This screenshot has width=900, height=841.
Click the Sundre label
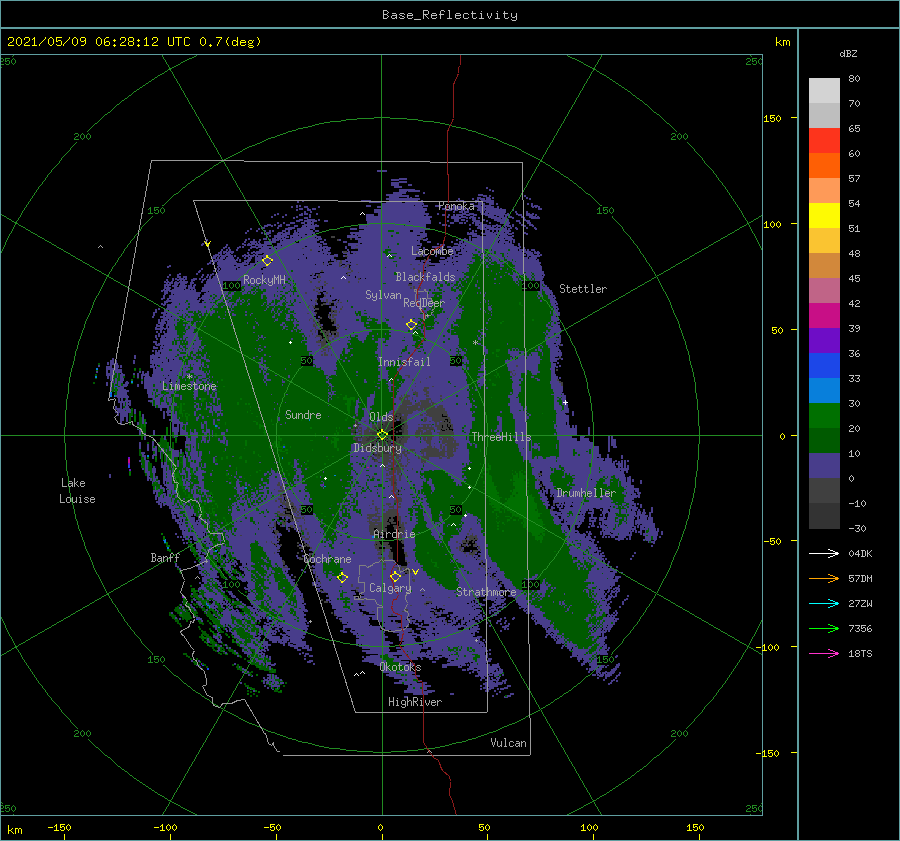pyautogui.click(x=303, y=414)
